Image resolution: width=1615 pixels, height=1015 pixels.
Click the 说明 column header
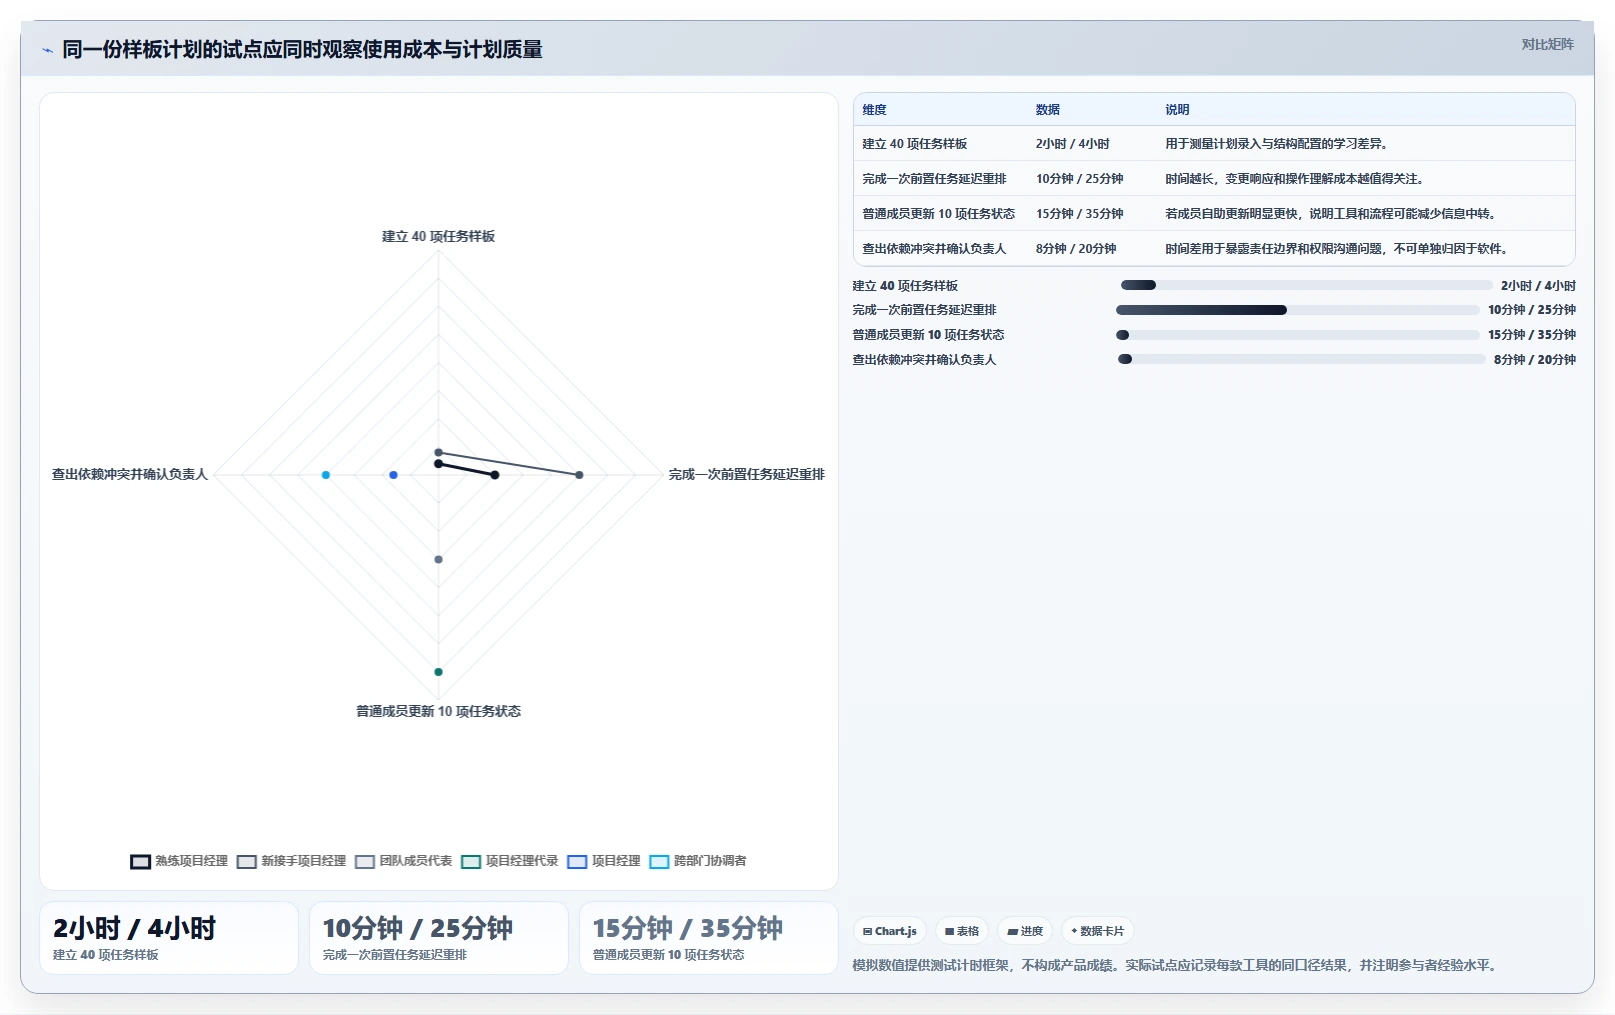click(1177, 110)
